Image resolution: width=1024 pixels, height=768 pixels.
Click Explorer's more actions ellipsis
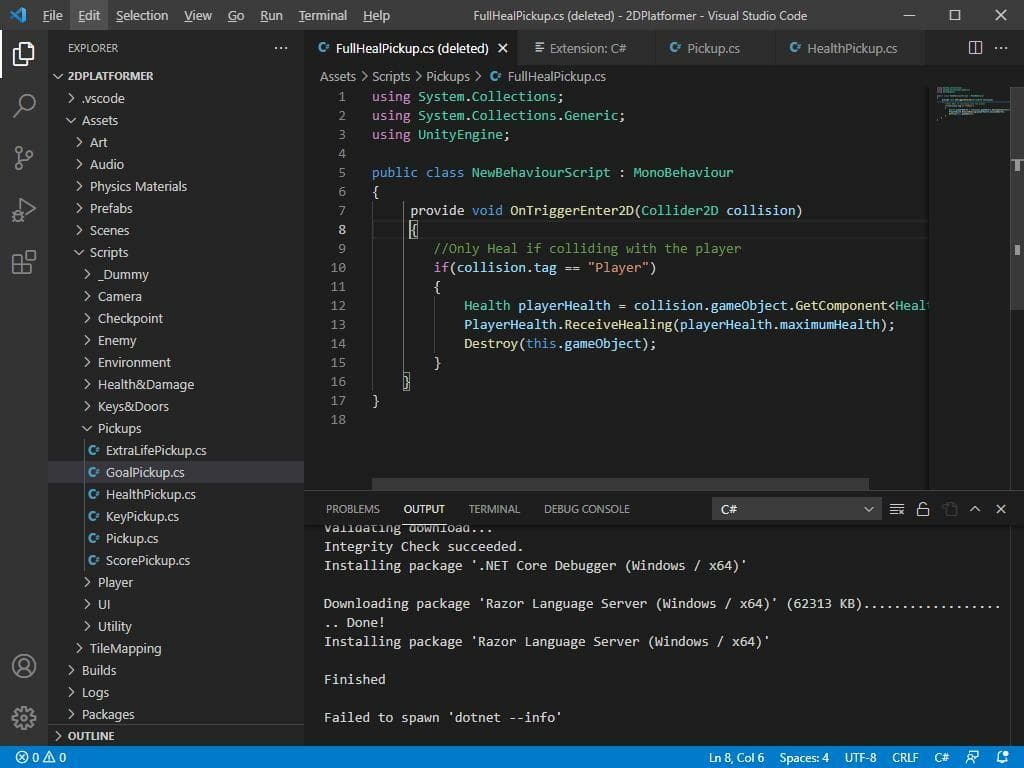click(281, 48)
